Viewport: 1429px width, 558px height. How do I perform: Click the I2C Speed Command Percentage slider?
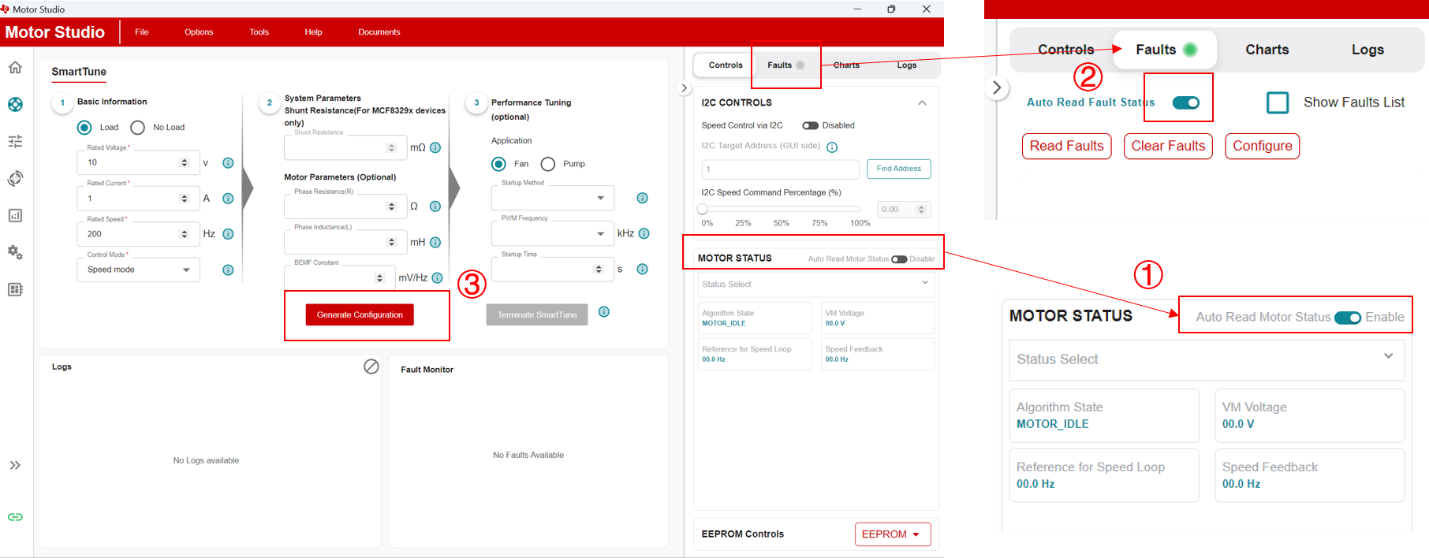click(781, 209)
